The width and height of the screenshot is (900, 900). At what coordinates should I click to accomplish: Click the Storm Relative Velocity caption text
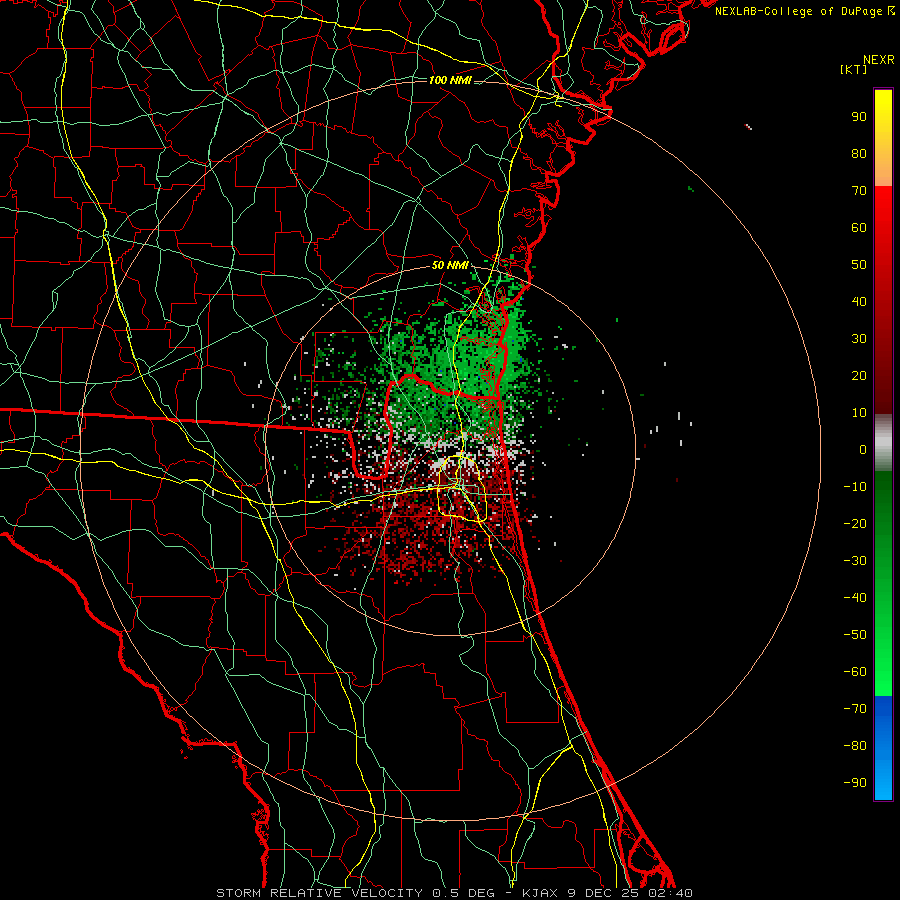[454, 893]
